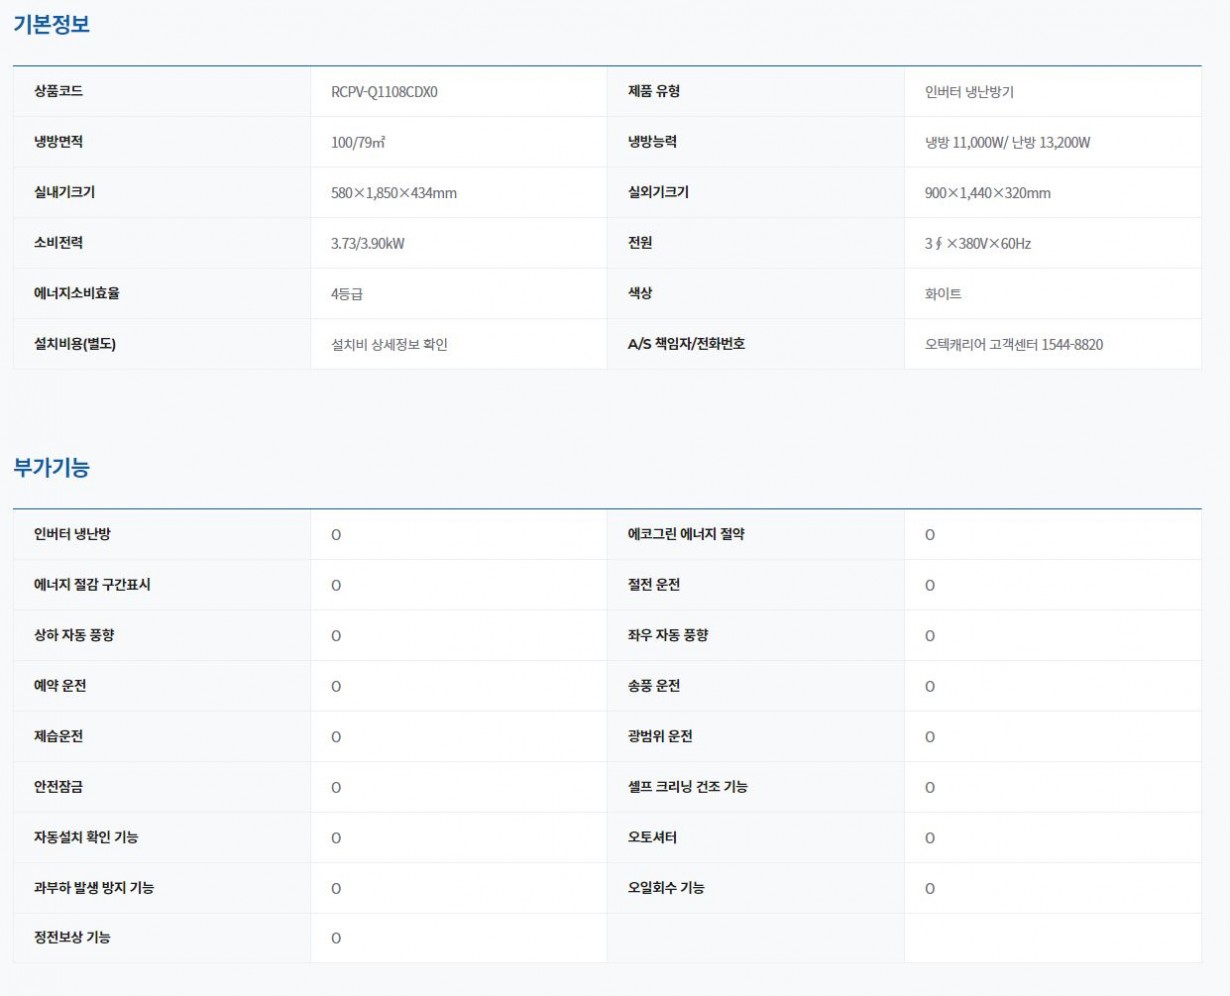The width and height of the screenshot is (1230, 996).
Task: Select the product code RCPV-Q1108CDX0
Action: tap(384, 92)
